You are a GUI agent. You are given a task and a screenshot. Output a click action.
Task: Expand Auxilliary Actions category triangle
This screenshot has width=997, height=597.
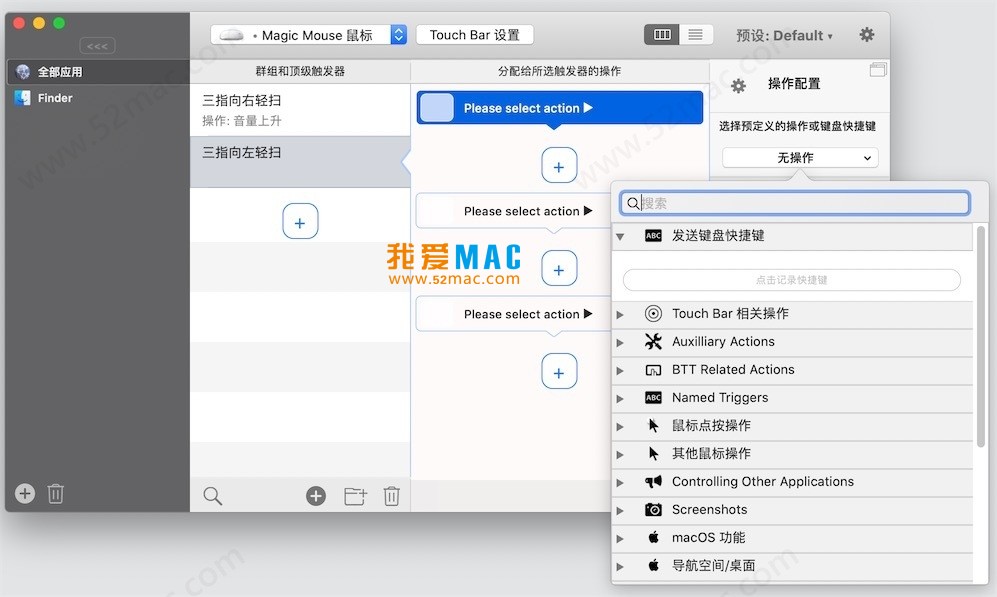click(620, 342)
